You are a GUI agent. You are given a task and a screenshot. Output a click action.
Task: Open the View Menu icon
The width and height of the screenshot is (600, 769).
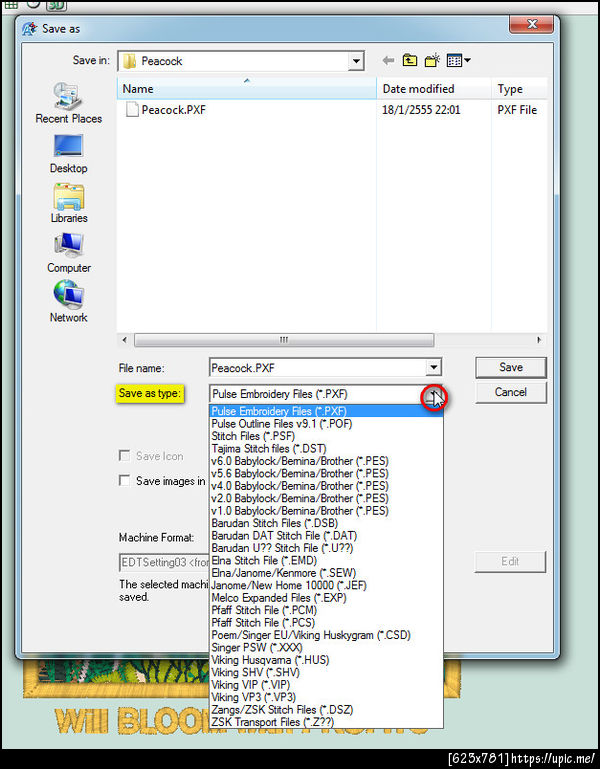pos(459,61)
